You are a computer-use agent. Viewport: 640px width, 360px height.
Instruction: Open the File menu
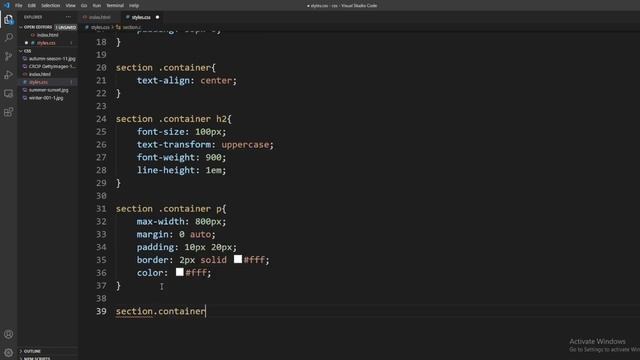18,6
